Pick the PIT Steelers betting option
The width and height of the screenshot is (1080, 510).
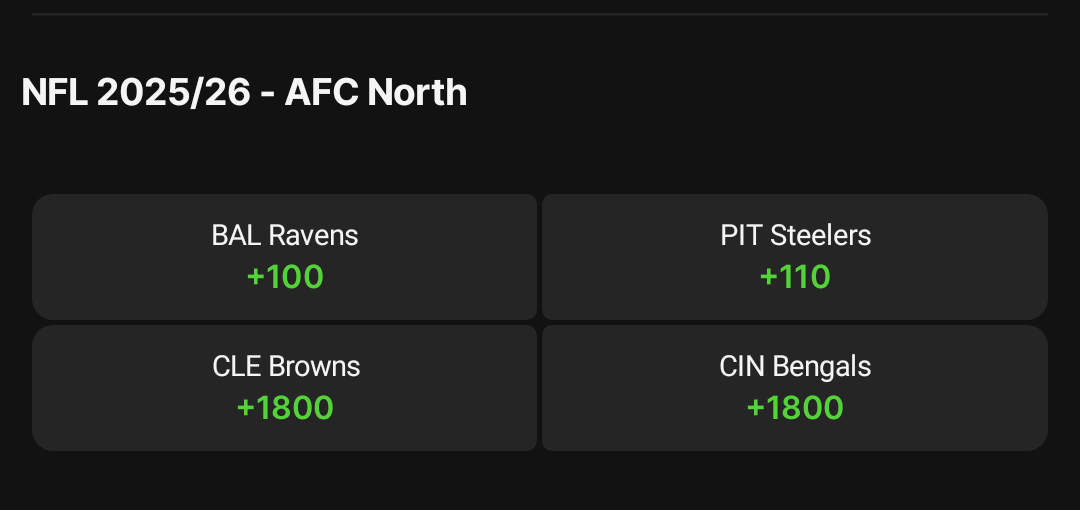point(795,256)
